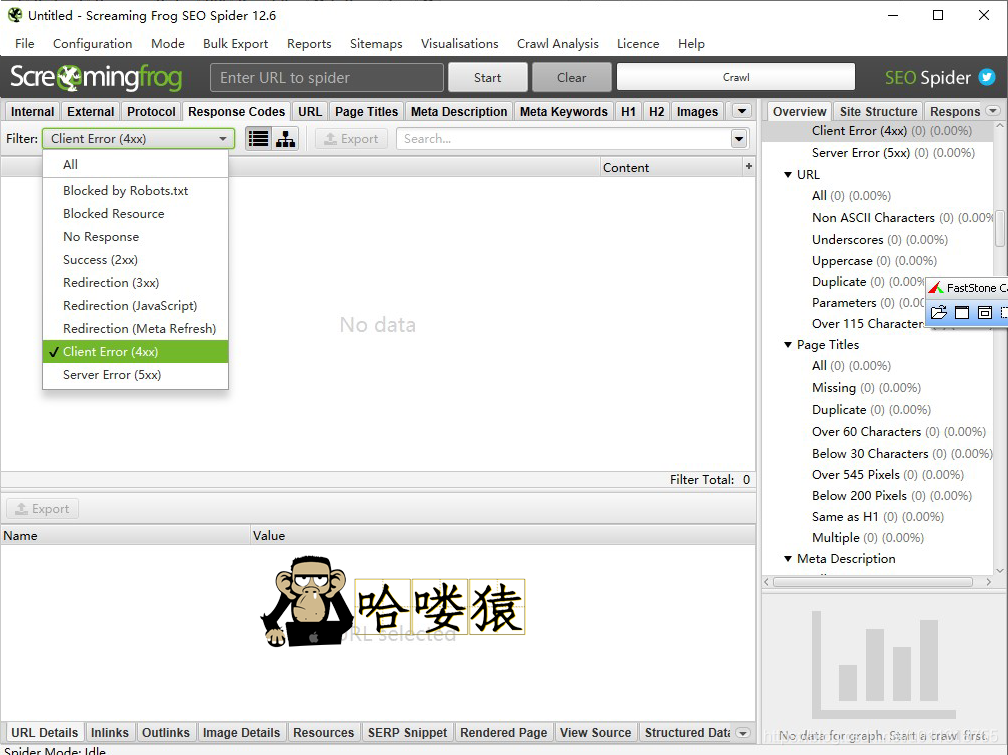Screen dimensions: 1008x755
Task: Click the FastStone capture active window icon
Action: [x=985, y=312]
